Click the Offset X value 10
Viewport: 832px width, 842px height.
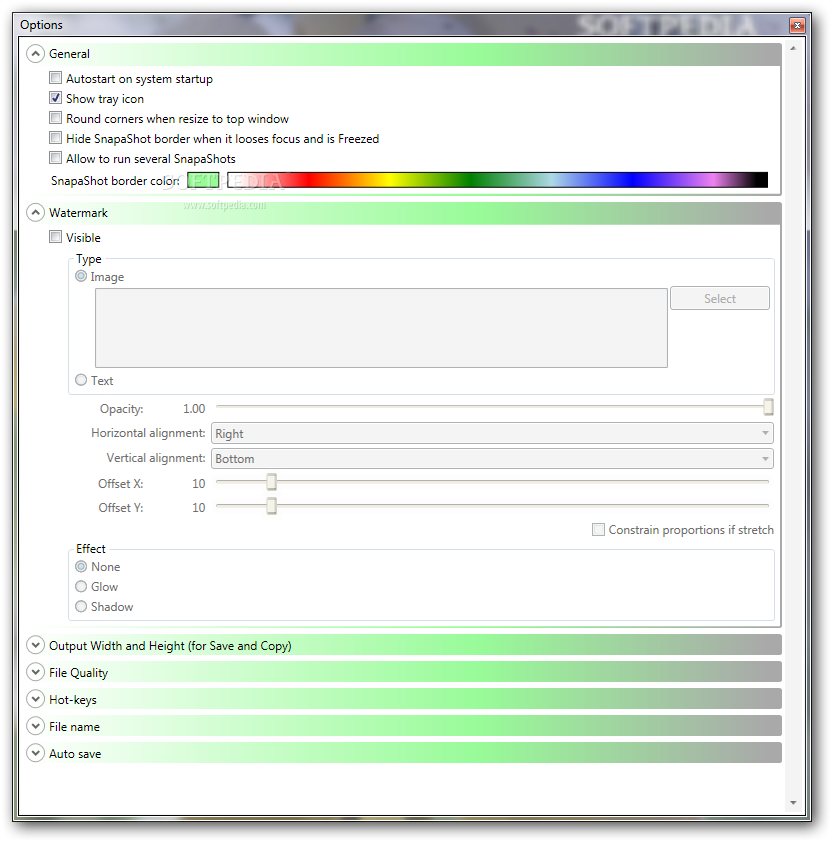199,483
